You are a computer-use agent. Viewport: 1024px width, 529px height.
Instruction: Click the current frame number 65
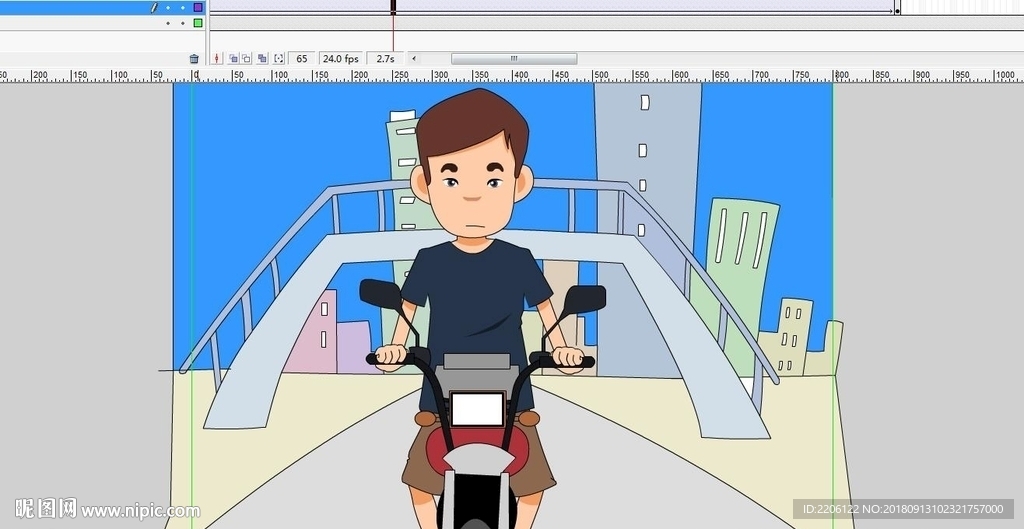(302, 59)
